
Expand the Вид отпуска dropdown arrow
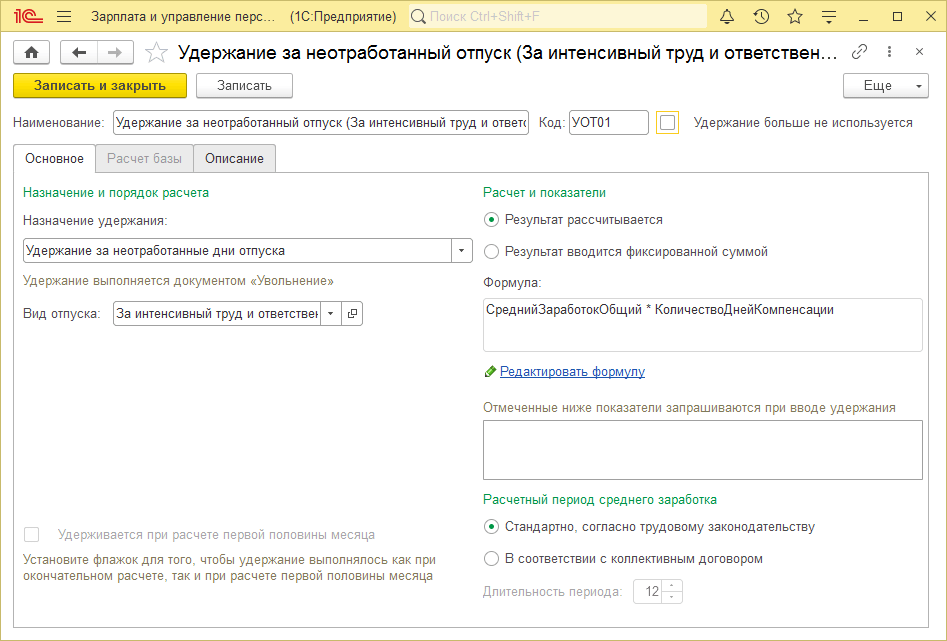(330, 314)
